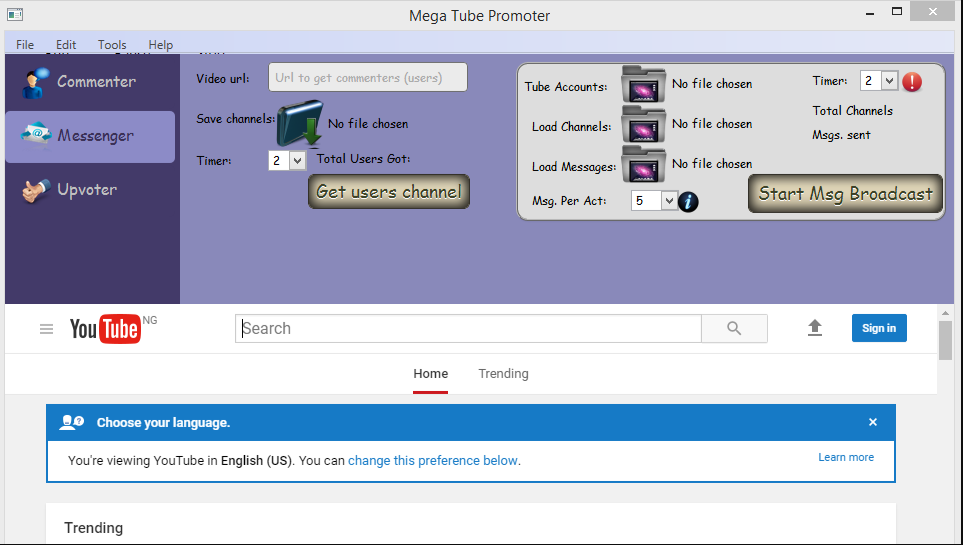Click the Load Messages folder icon
Screen dimensions: 963x545
tap(643, 164)
